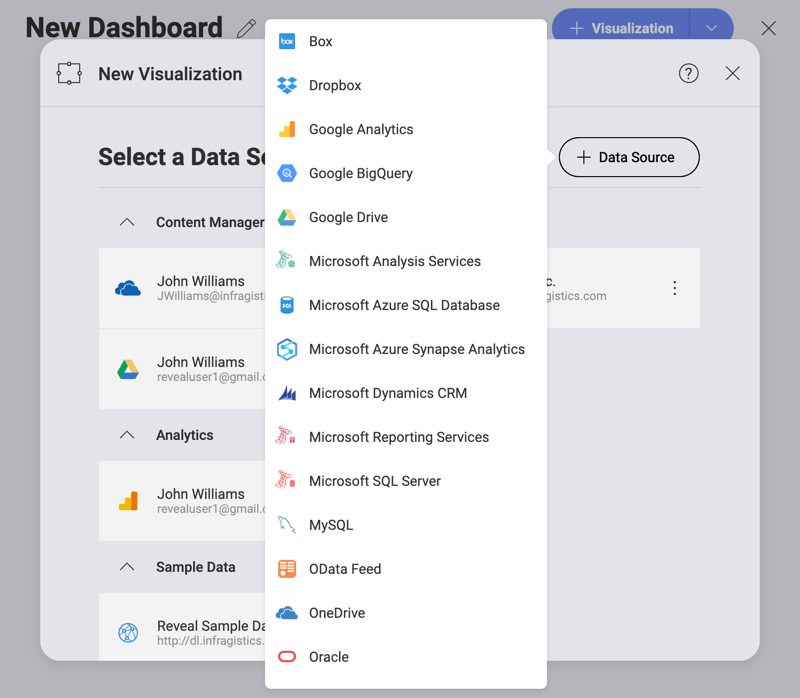Image resolution: width=800 pixels, height=698 pixels.
Task: Click the OneDrive cloud icon in menu
Action: (x=287, y=612)
